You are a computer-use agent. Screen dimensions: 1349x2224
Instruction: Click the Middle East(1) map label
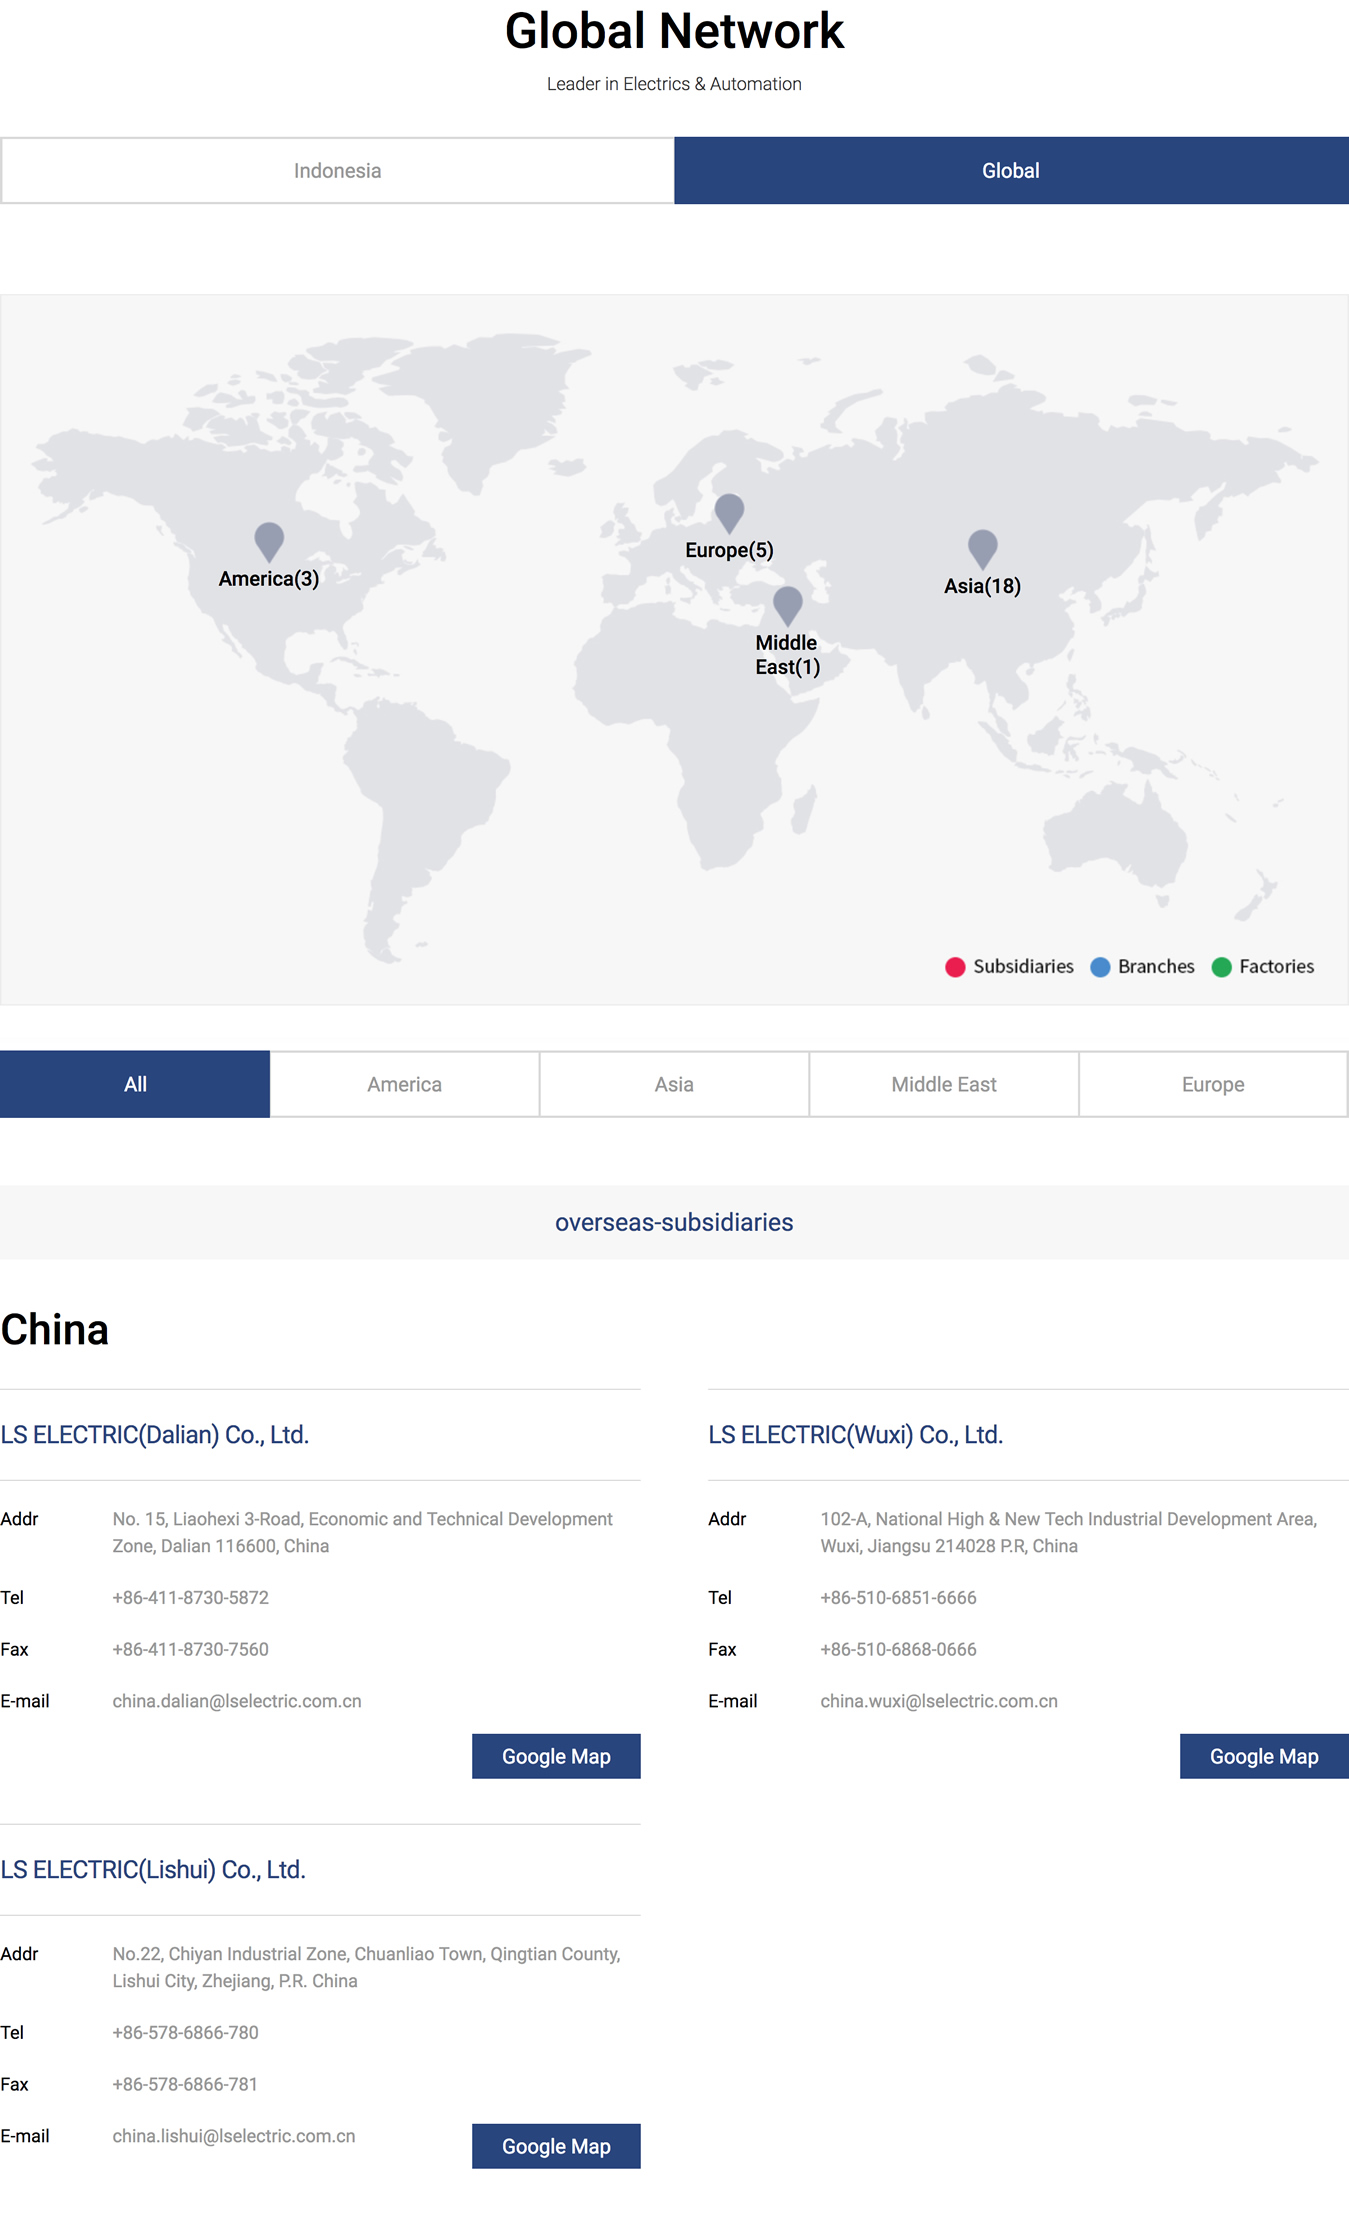click(x=787, y=655)
